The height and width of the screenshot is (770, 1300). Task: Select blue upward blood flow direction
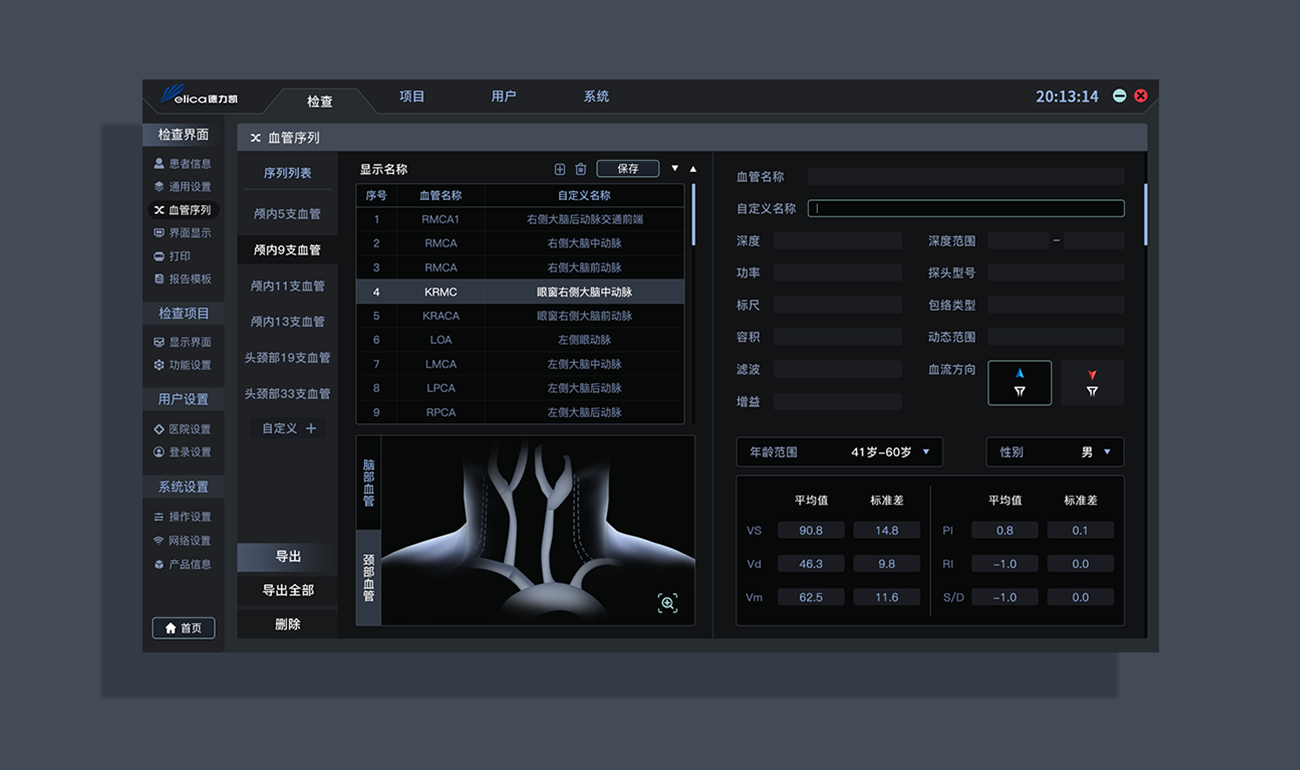click(1019, 382)
